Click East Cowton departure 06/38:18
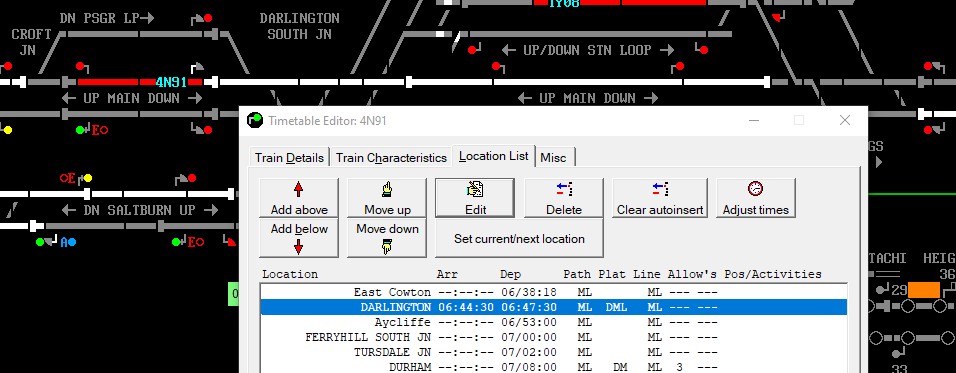956x373 pixels. (x=529, y=293)
